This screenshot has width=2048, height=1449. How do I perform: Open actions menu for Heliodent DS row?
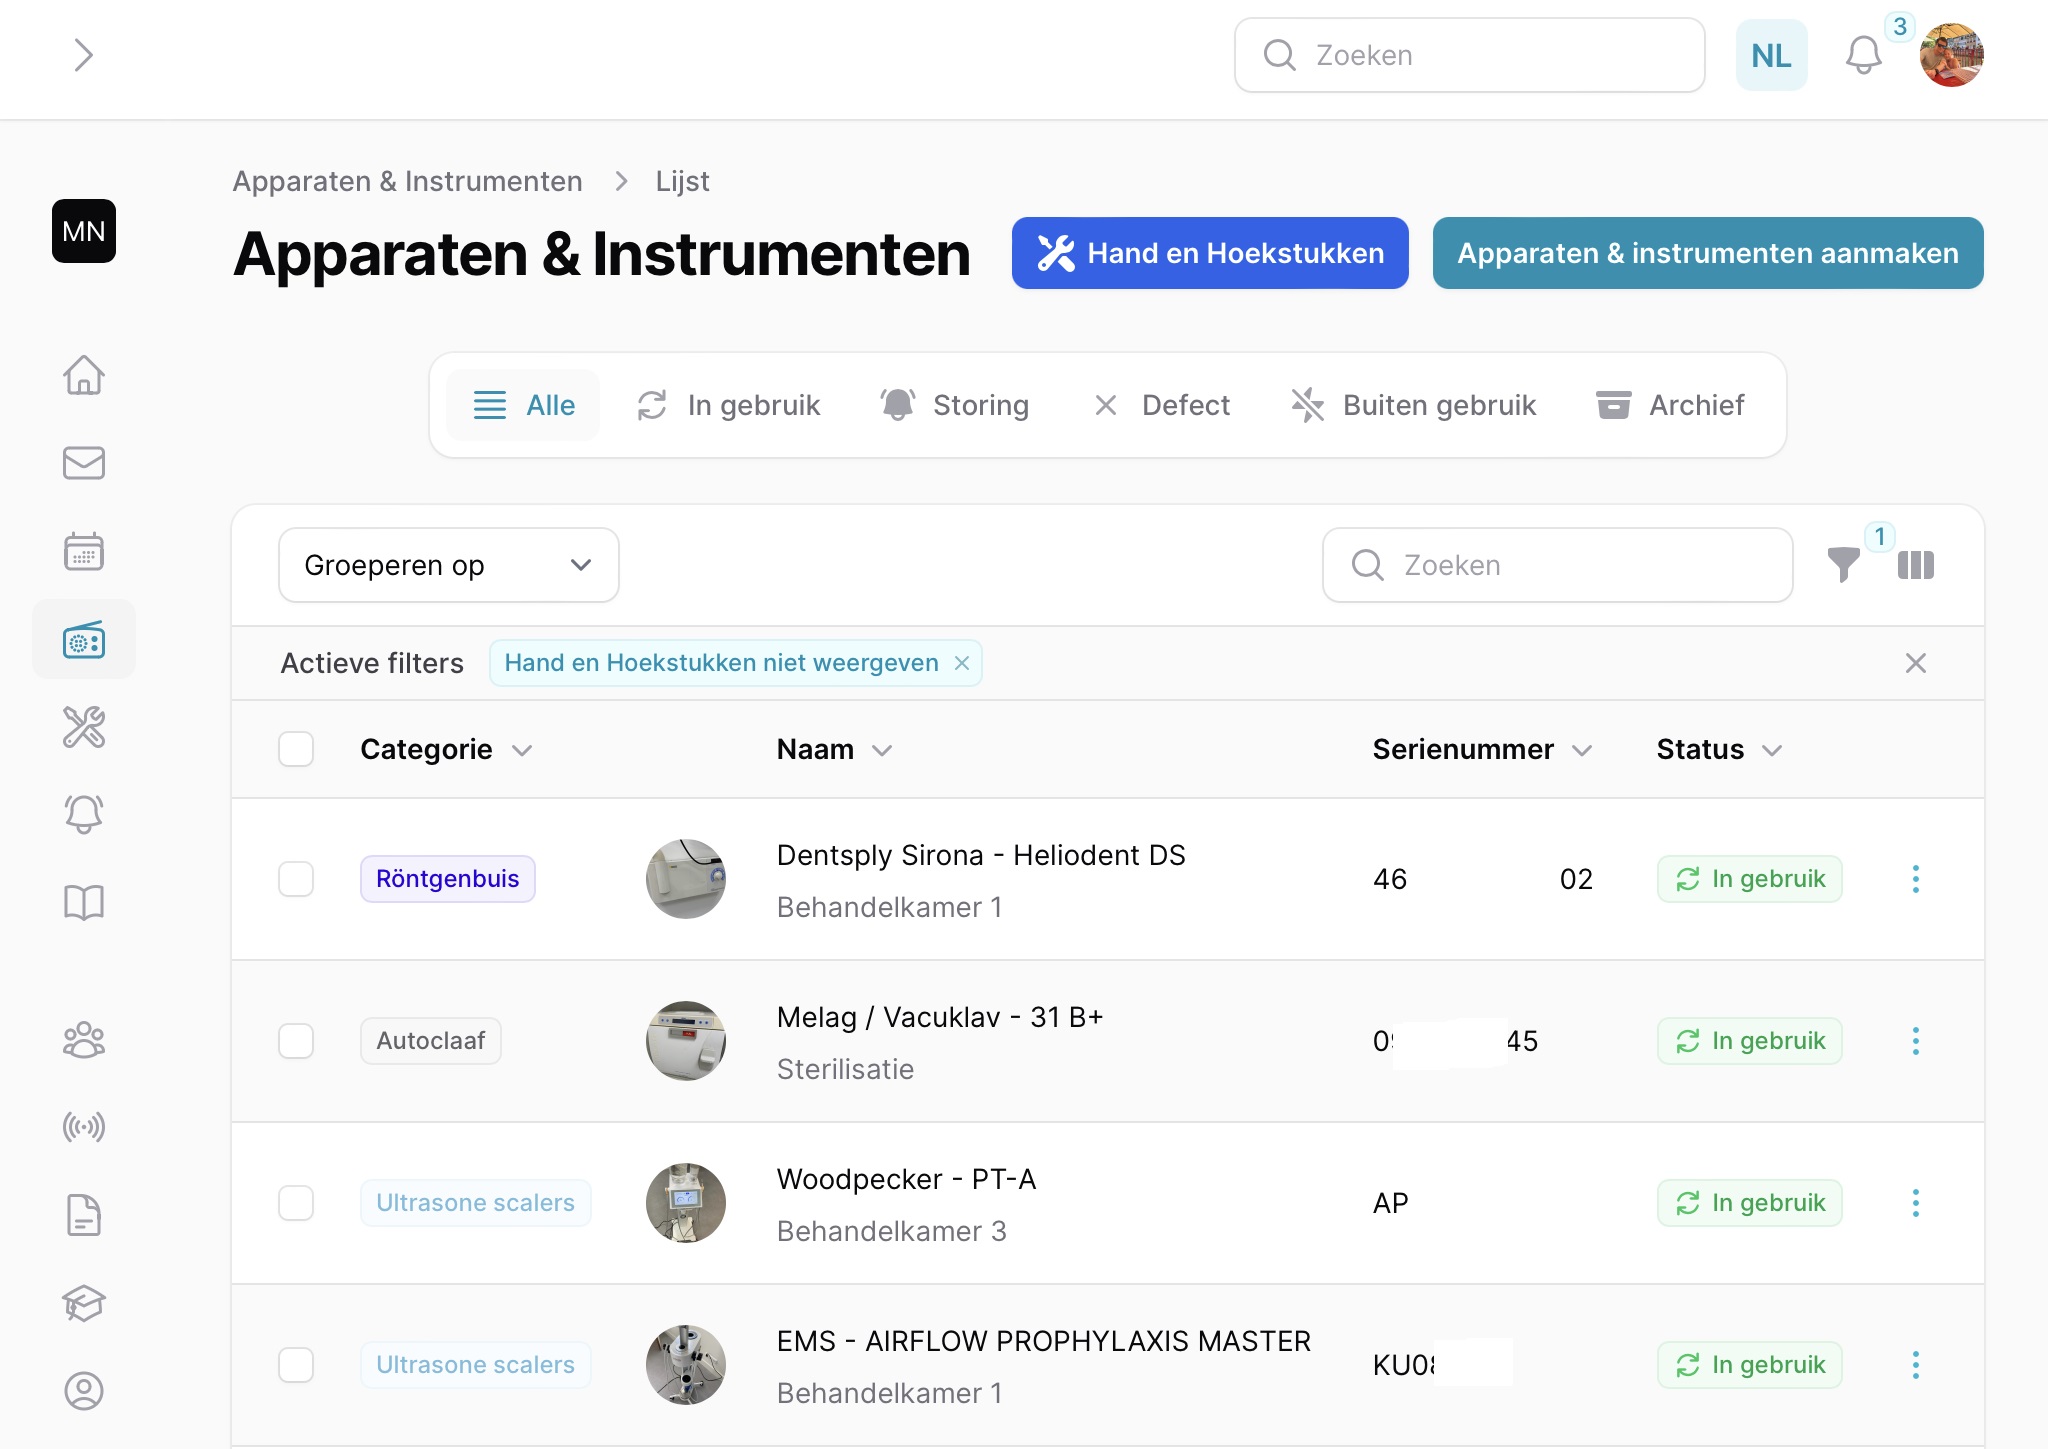coord(1915,879)
